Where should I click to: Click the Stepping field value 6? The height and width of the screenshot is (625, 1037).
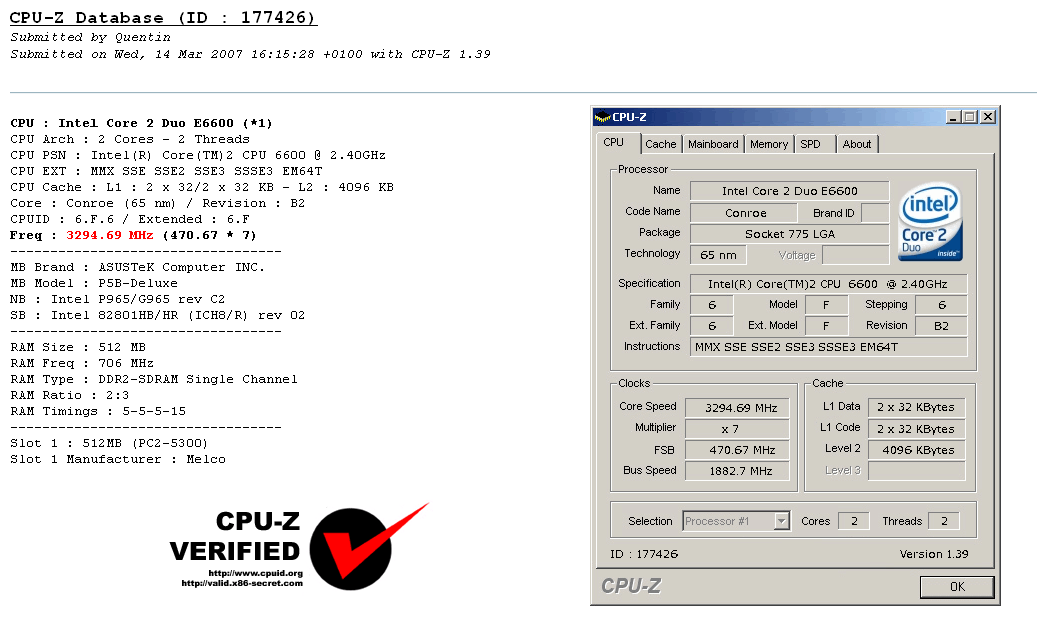[941, 305]
